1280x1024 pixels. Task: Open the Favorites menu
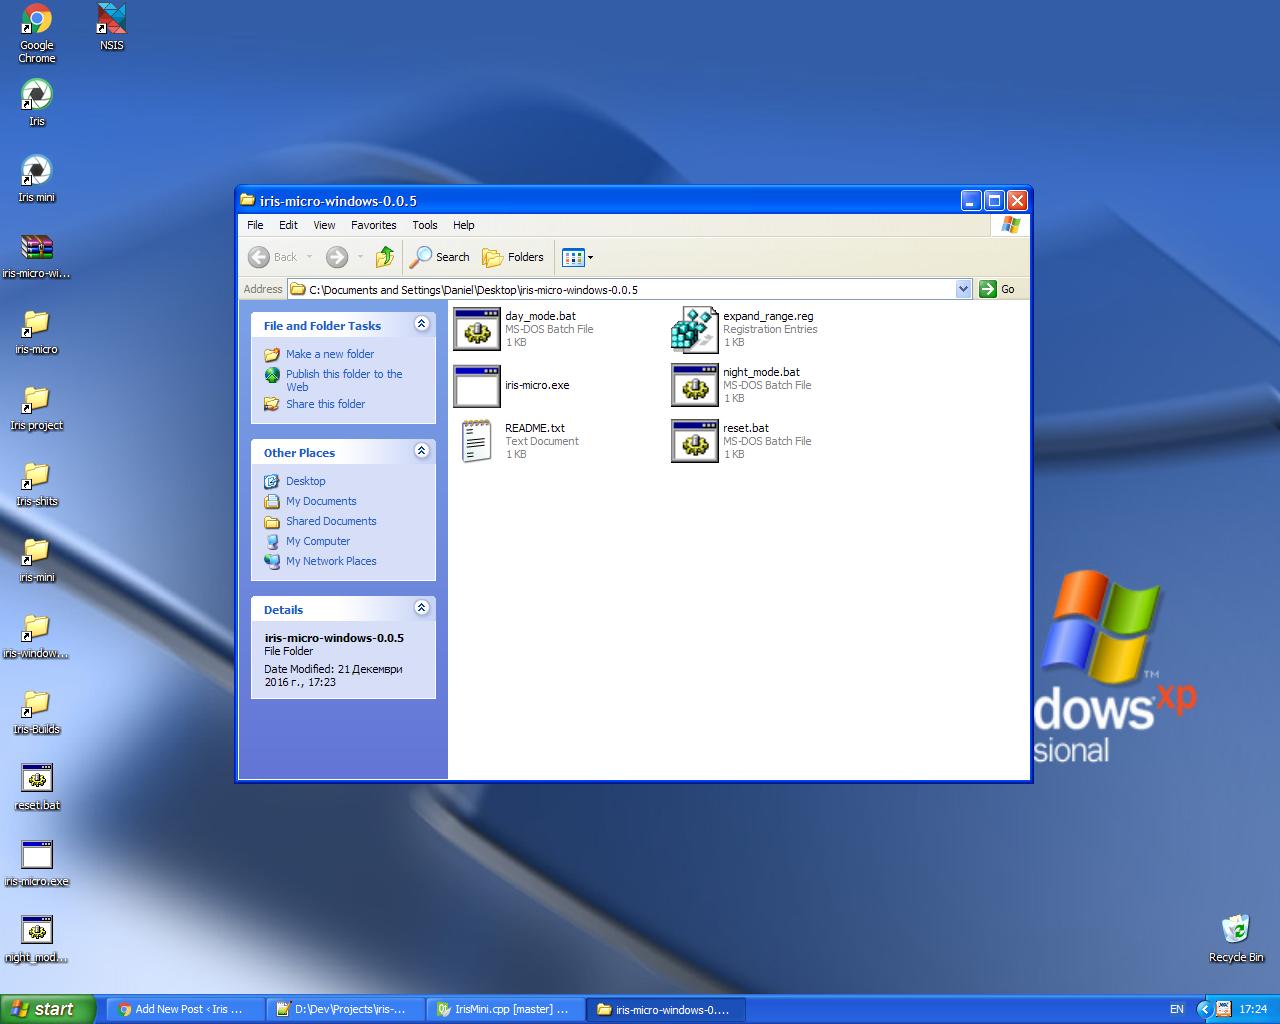click(x=373, y=225)
